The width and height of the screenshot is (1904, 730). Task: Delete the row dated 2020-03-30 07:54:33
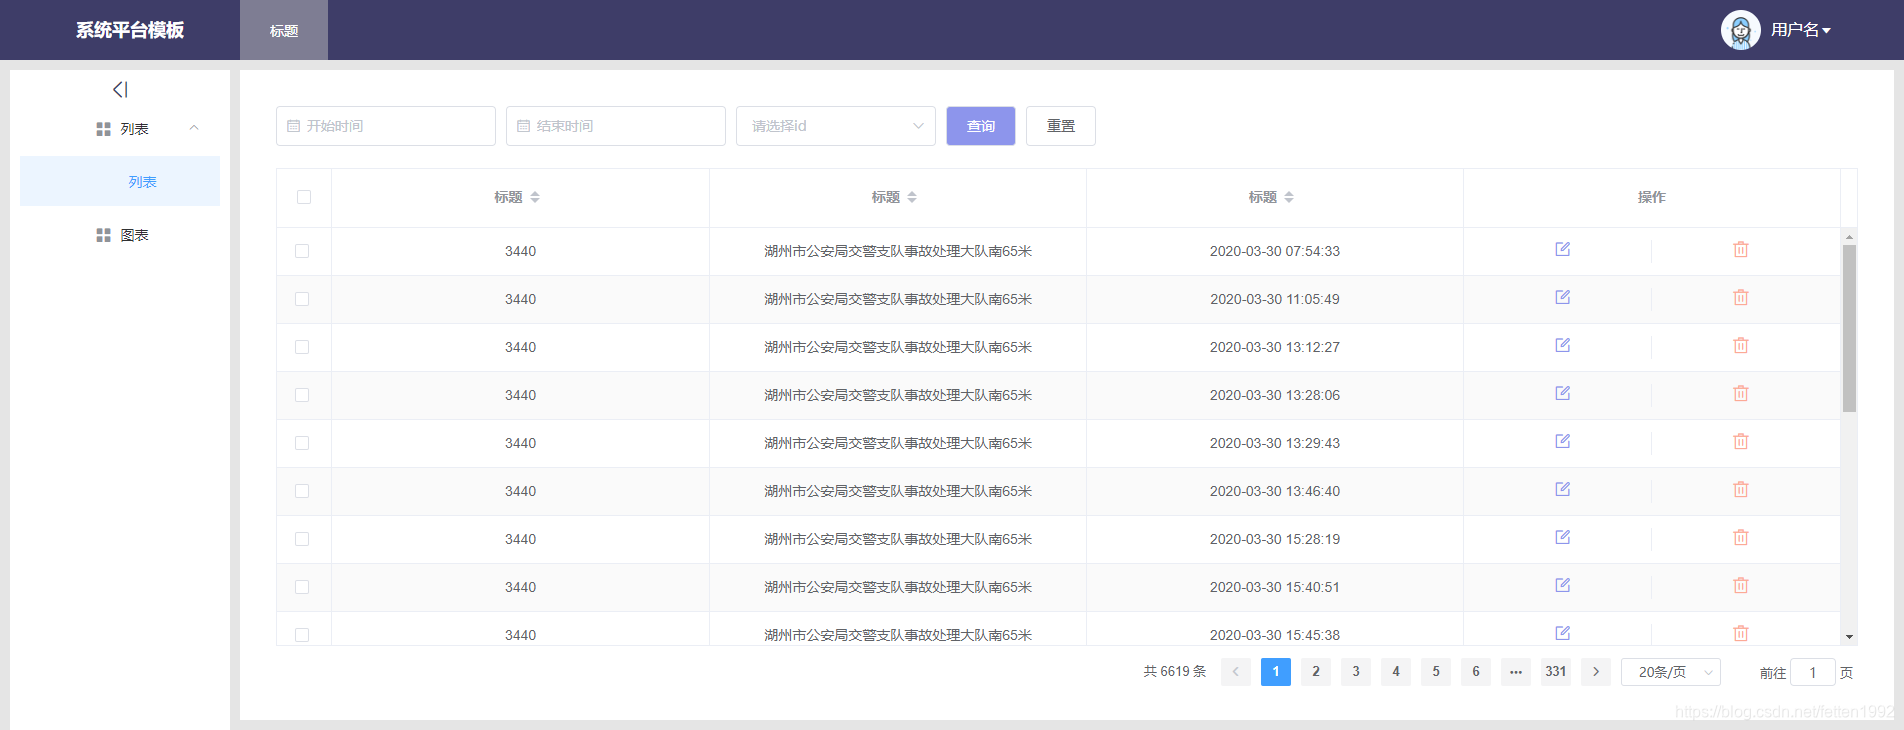[1740, 249]
